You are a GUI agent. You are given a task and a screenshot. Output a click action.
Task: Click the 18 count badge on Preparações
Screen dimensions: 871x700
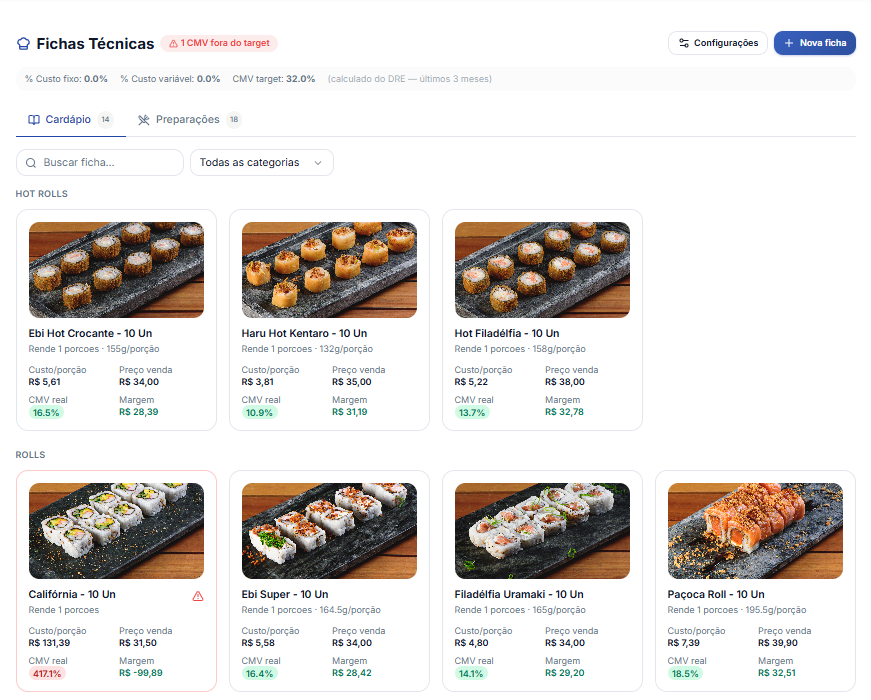(x=234, y=119)
